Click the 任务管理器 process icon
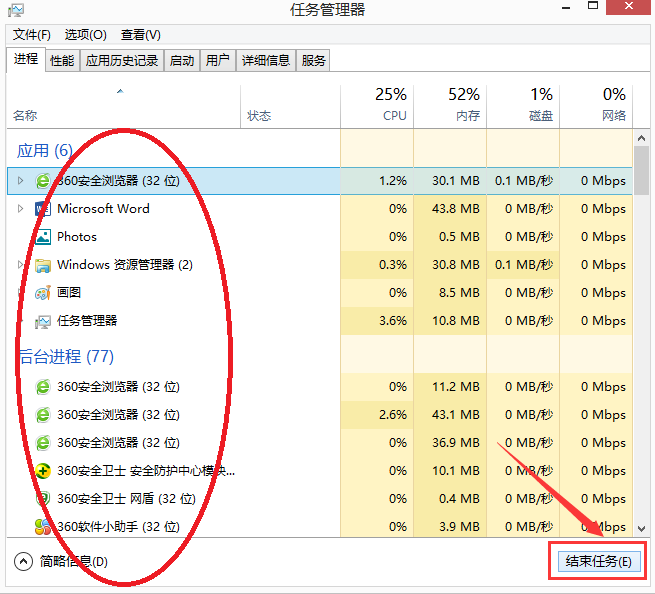655x594 pixels. [x=43, y=321]
